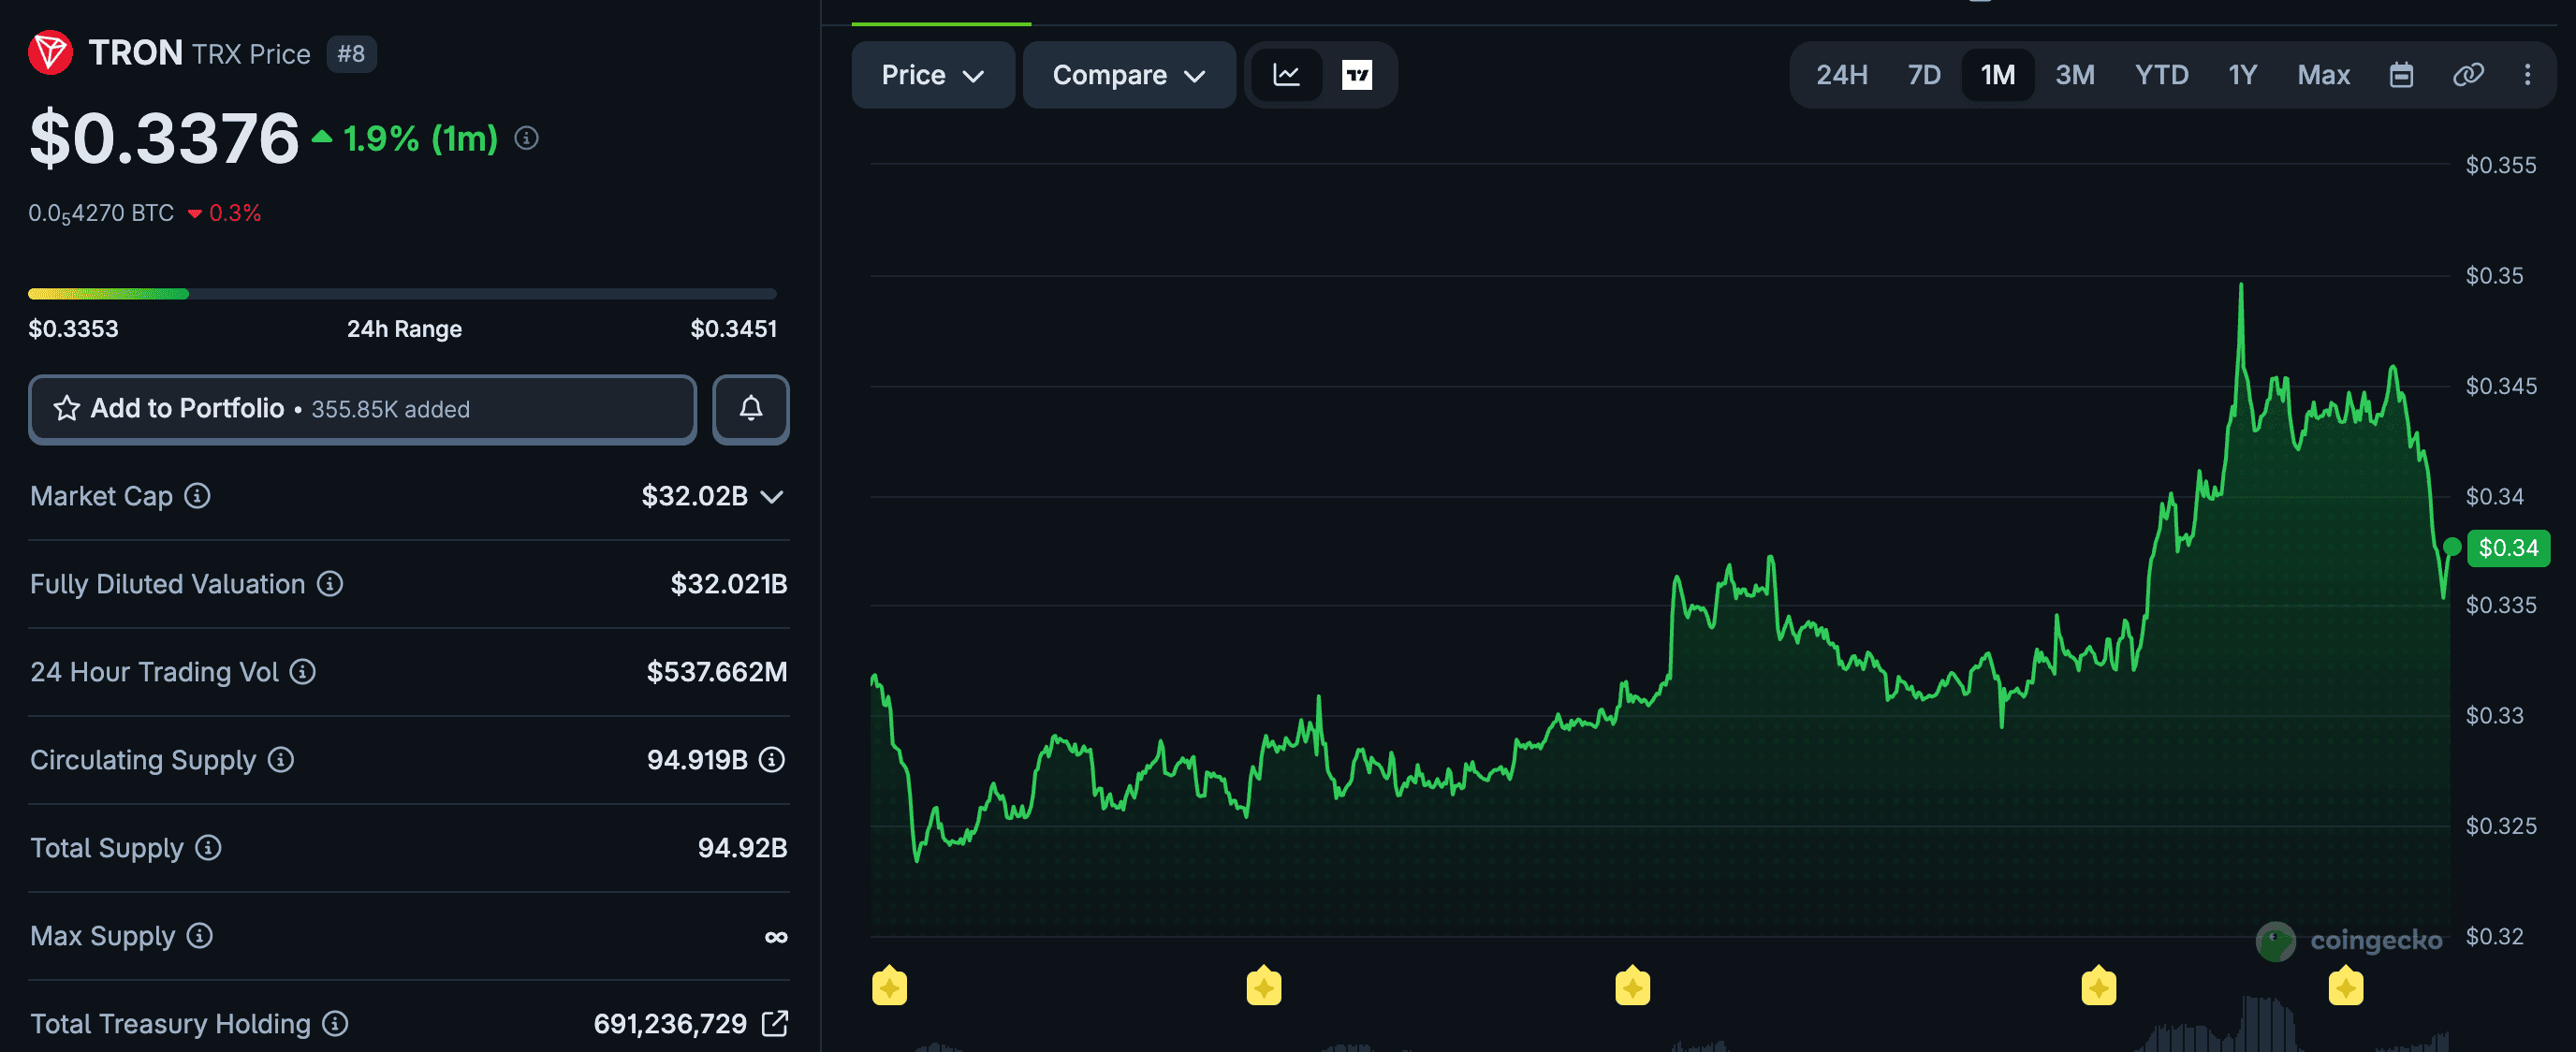2576x1052 pixels.
Task: Show Fully Diluted Valuation info icon
Action: [330, 584]
